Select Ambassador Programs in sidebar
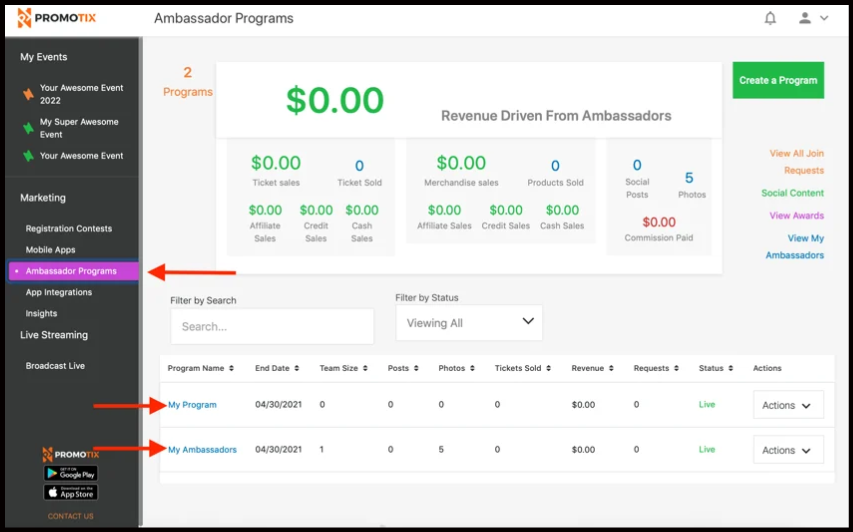 click(71, 271)
